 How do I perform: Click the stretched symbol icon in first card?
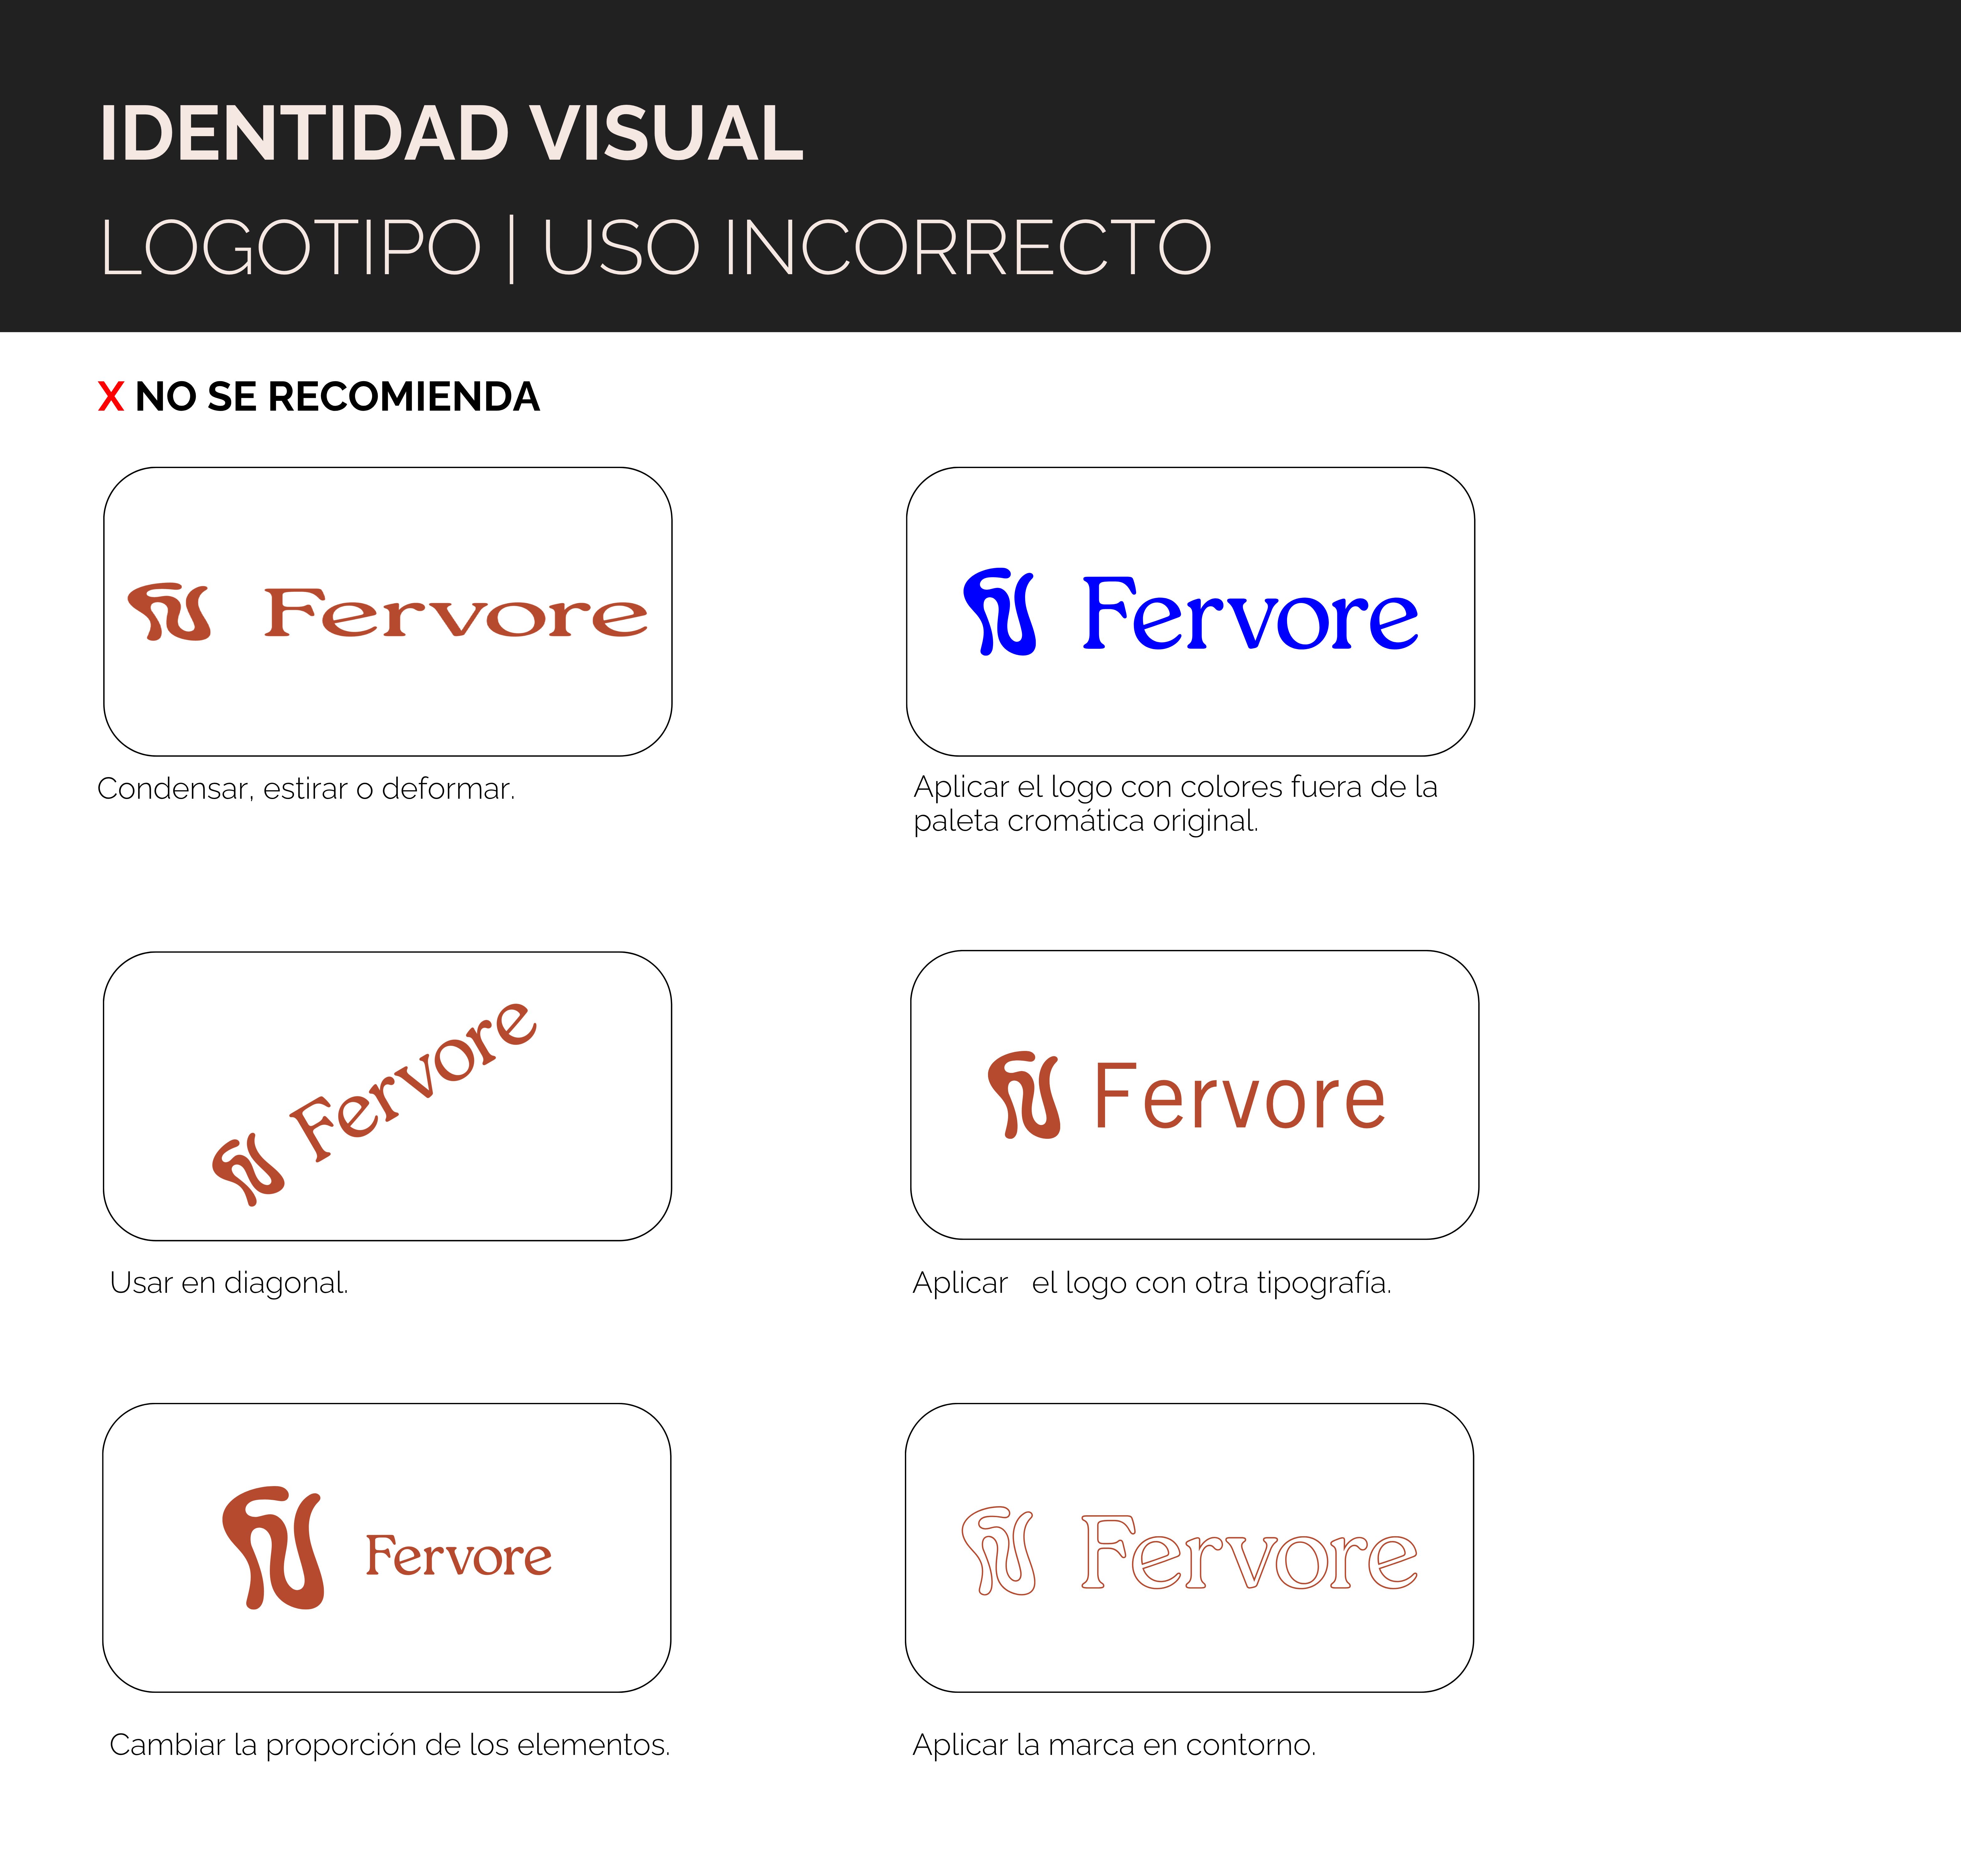coord(169,612)
